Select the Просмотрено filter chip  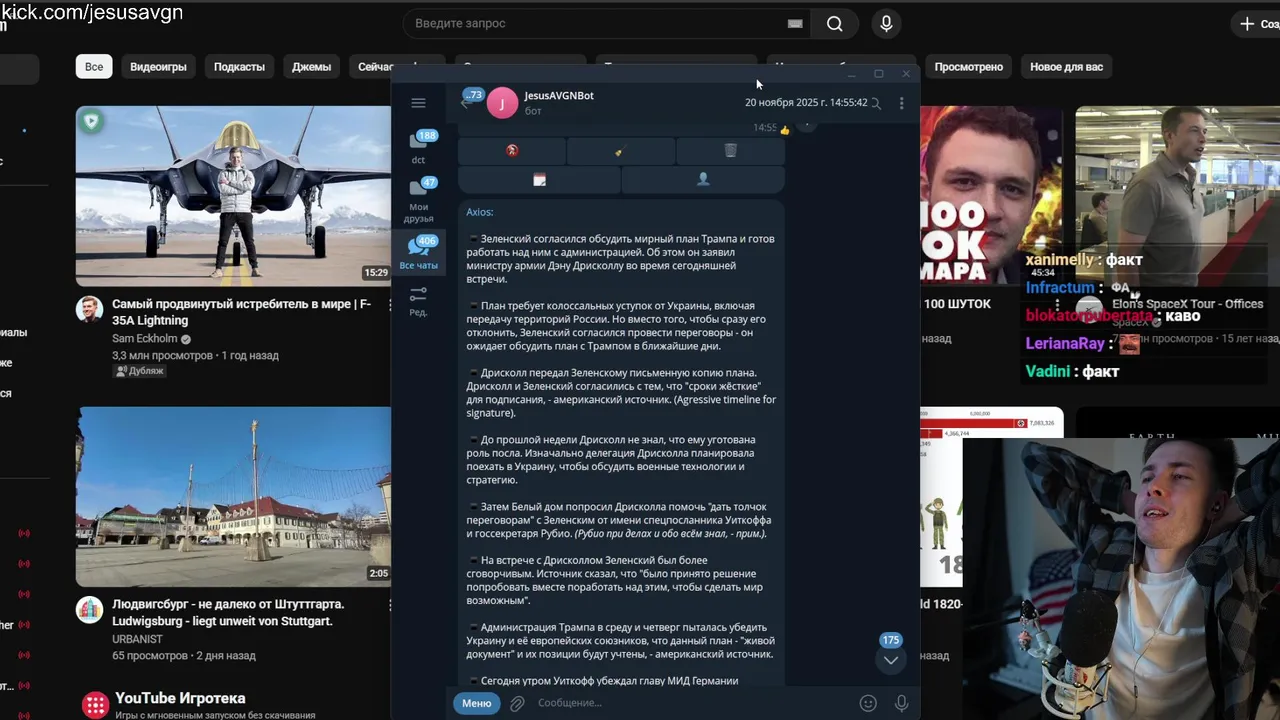pos(968,67)
